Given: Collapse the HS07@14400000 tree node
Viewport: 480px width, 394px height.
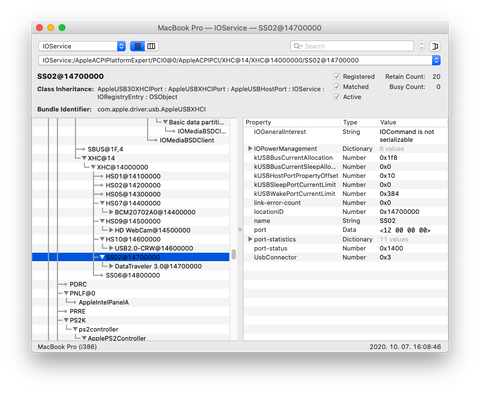Looking at the screenshot, I should coord(102,203).
